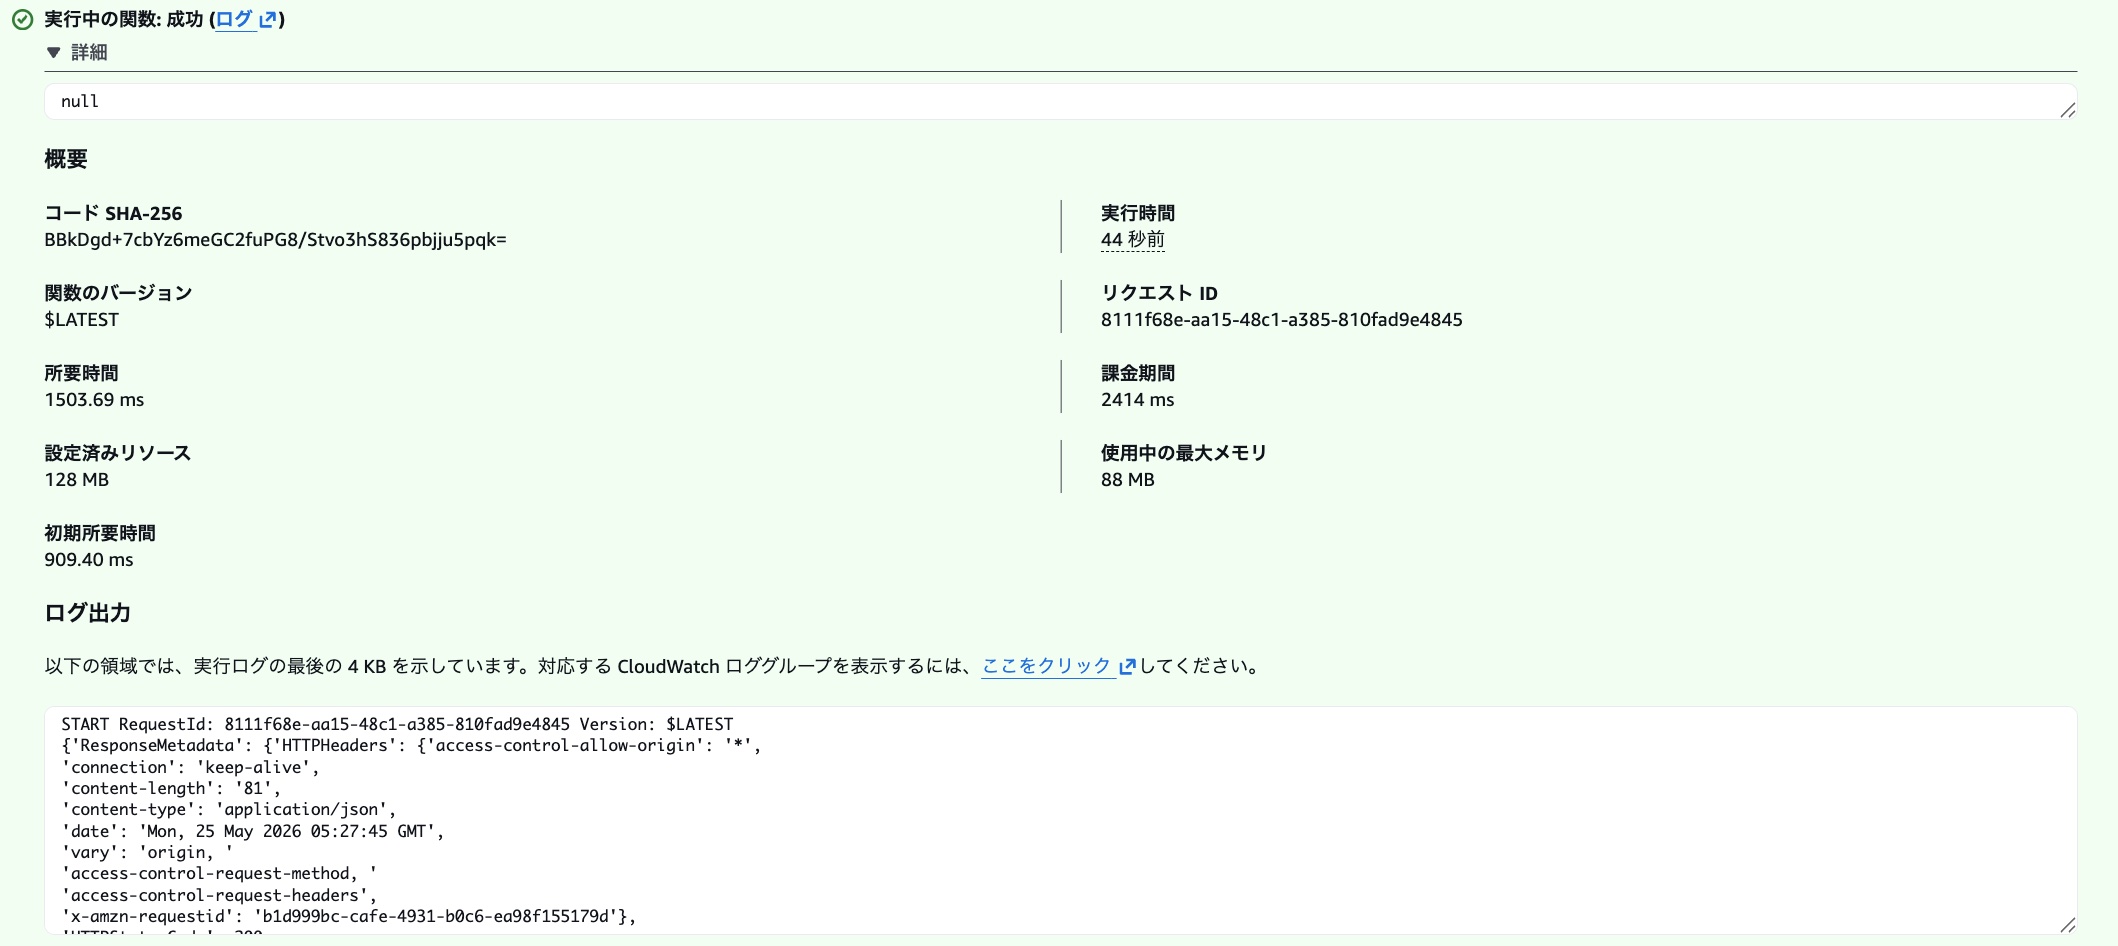This screenshot has width=2118, height=946.
Task: Open the ここをクリック CloudWatch link
Action: (1046, 666)
